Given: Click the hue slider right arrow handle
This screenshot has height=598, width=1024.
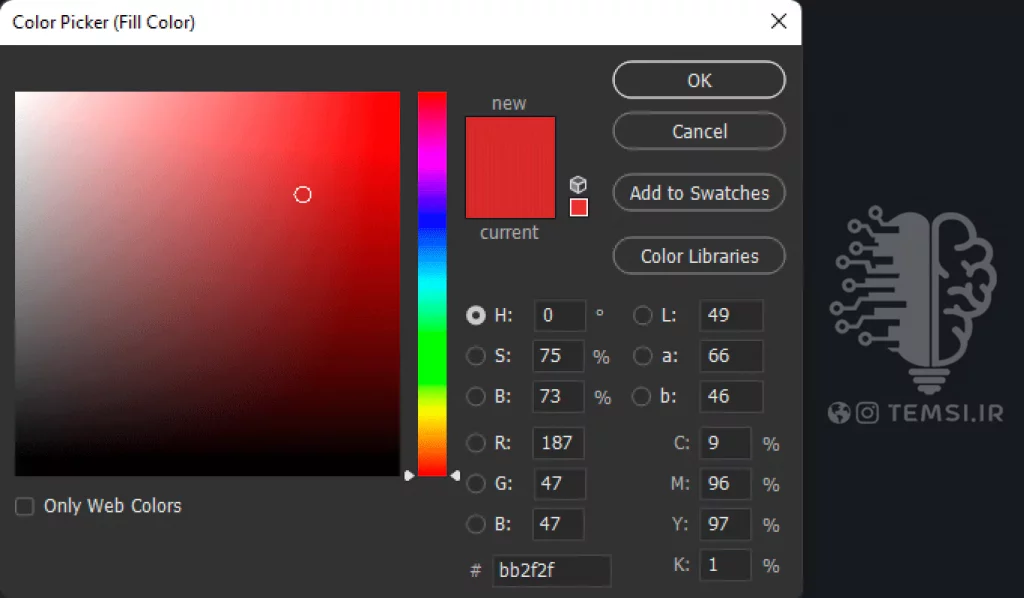Looking at the screenshot, I should click(455, 476).
